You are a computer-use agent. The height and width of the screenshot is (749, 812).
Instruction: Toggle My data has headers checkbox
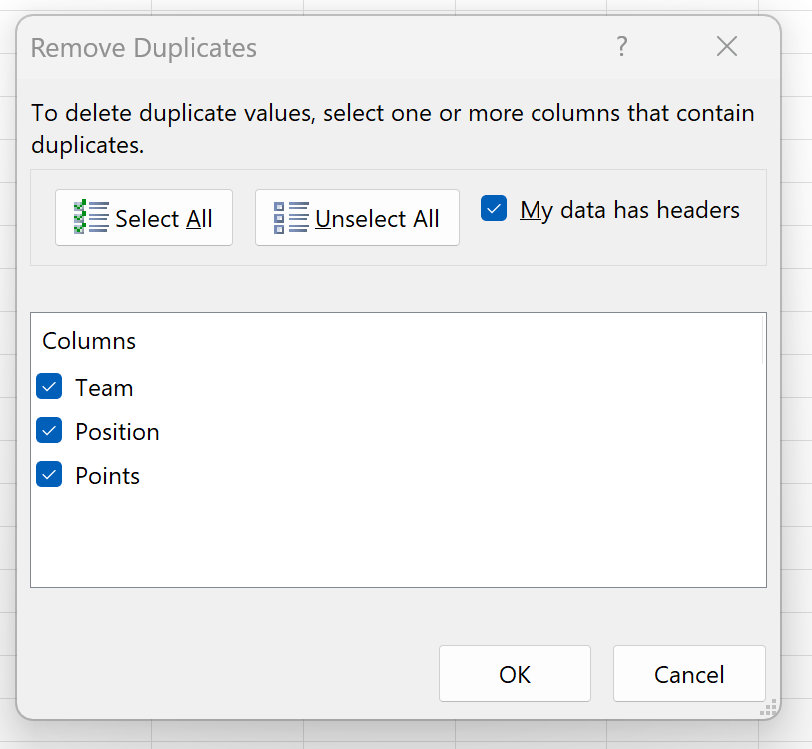pyautogui.click(x=494, y=208)
